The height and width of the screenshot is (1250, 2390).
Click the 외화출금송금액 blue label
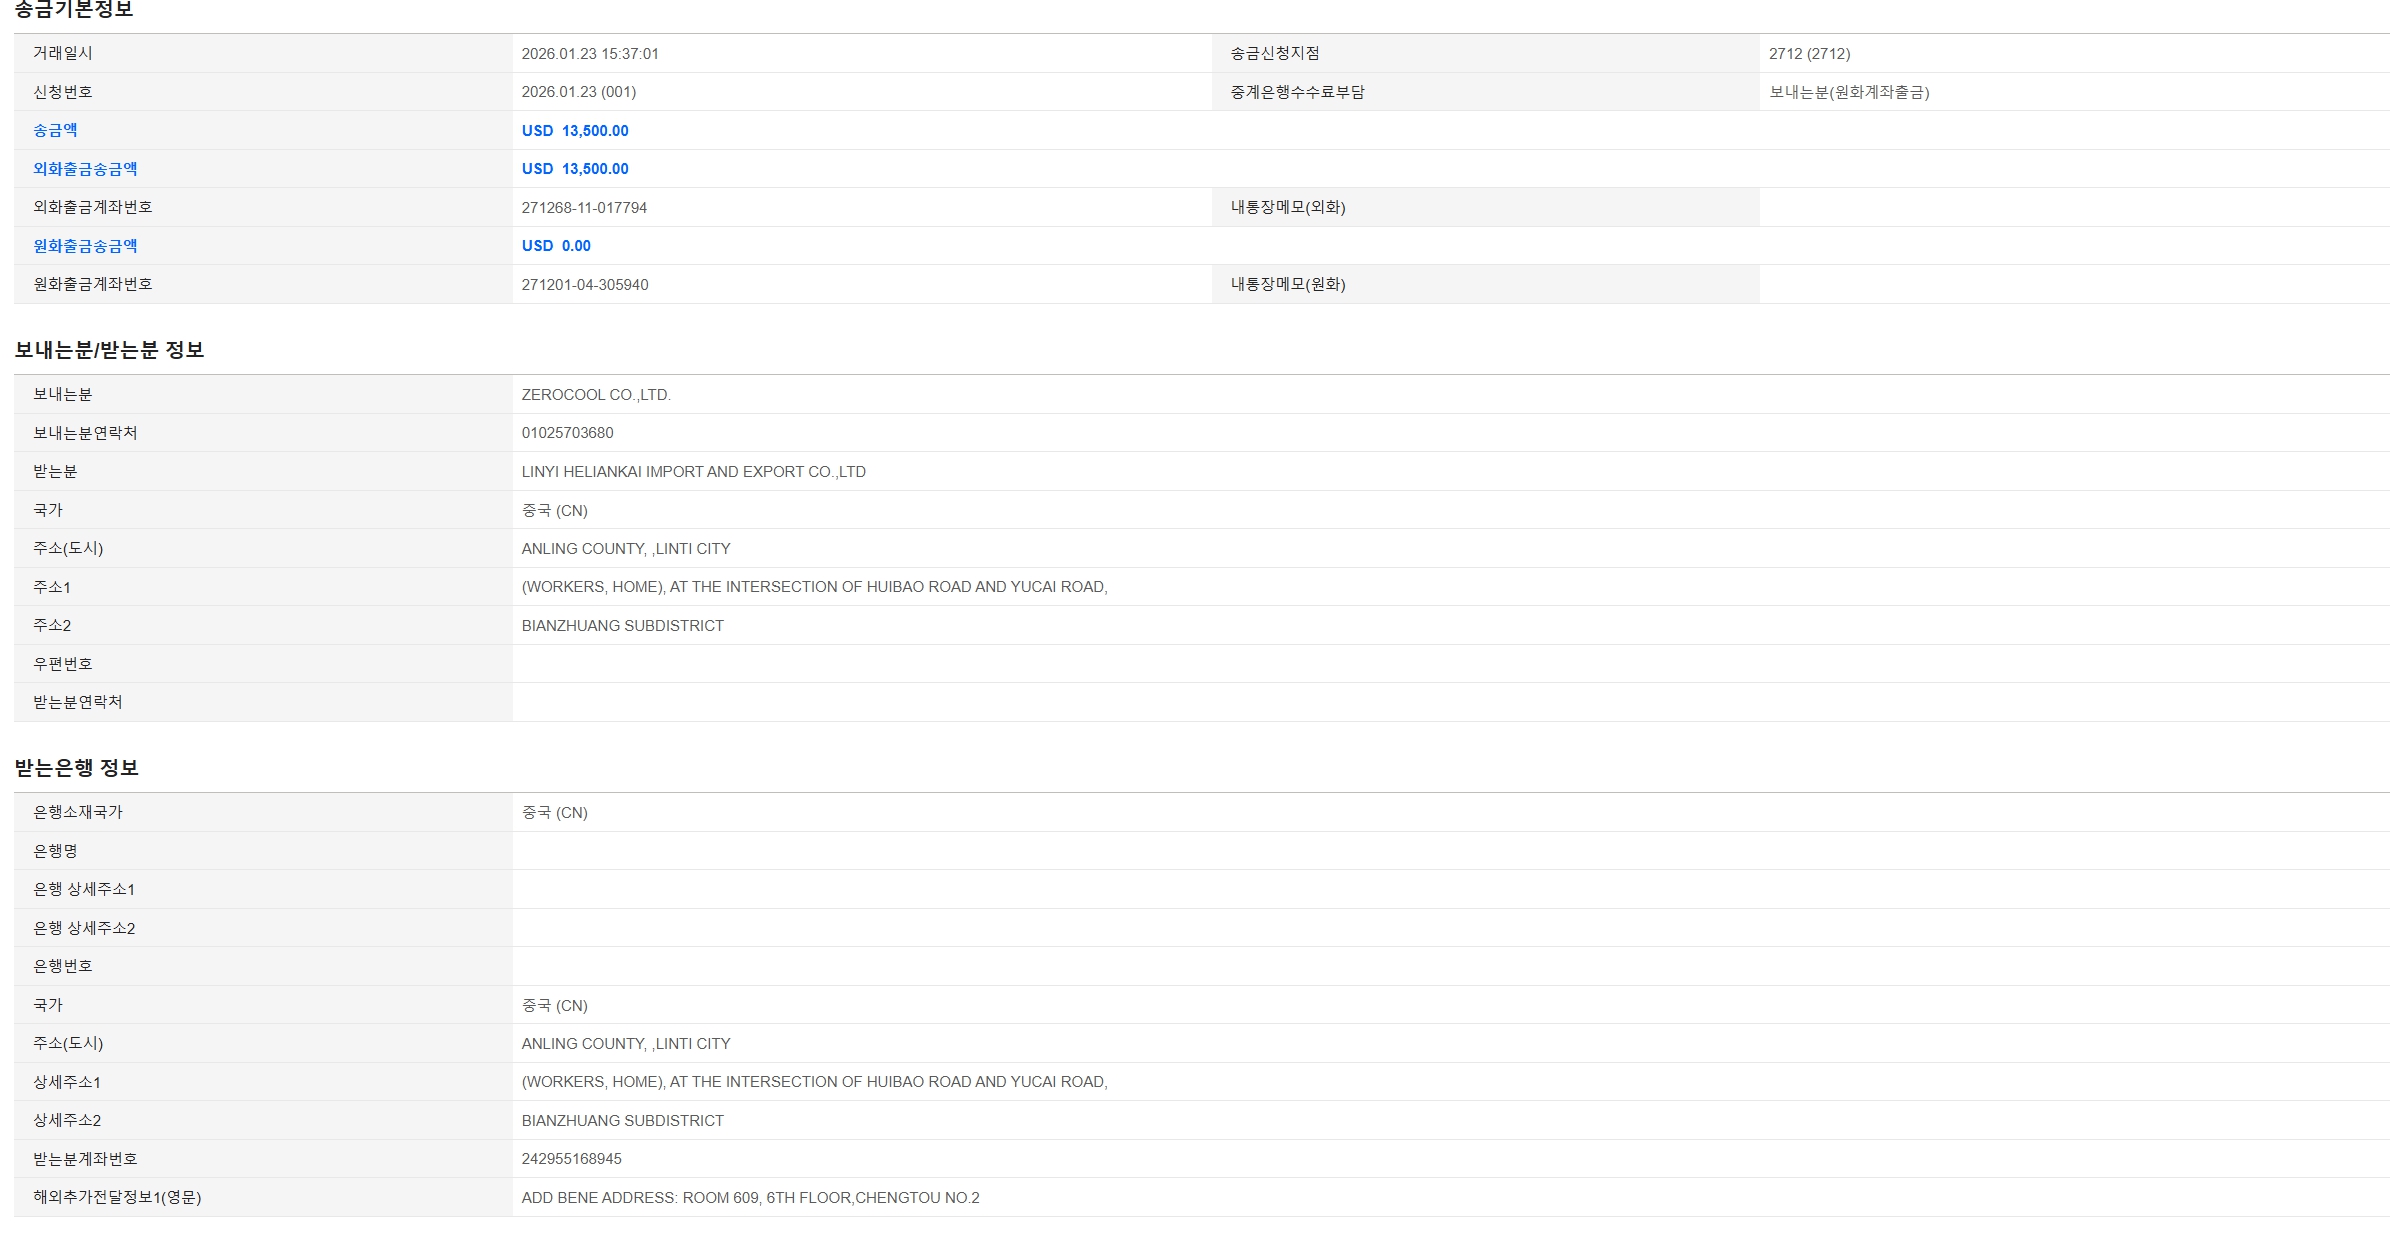[x=85, y=169]
